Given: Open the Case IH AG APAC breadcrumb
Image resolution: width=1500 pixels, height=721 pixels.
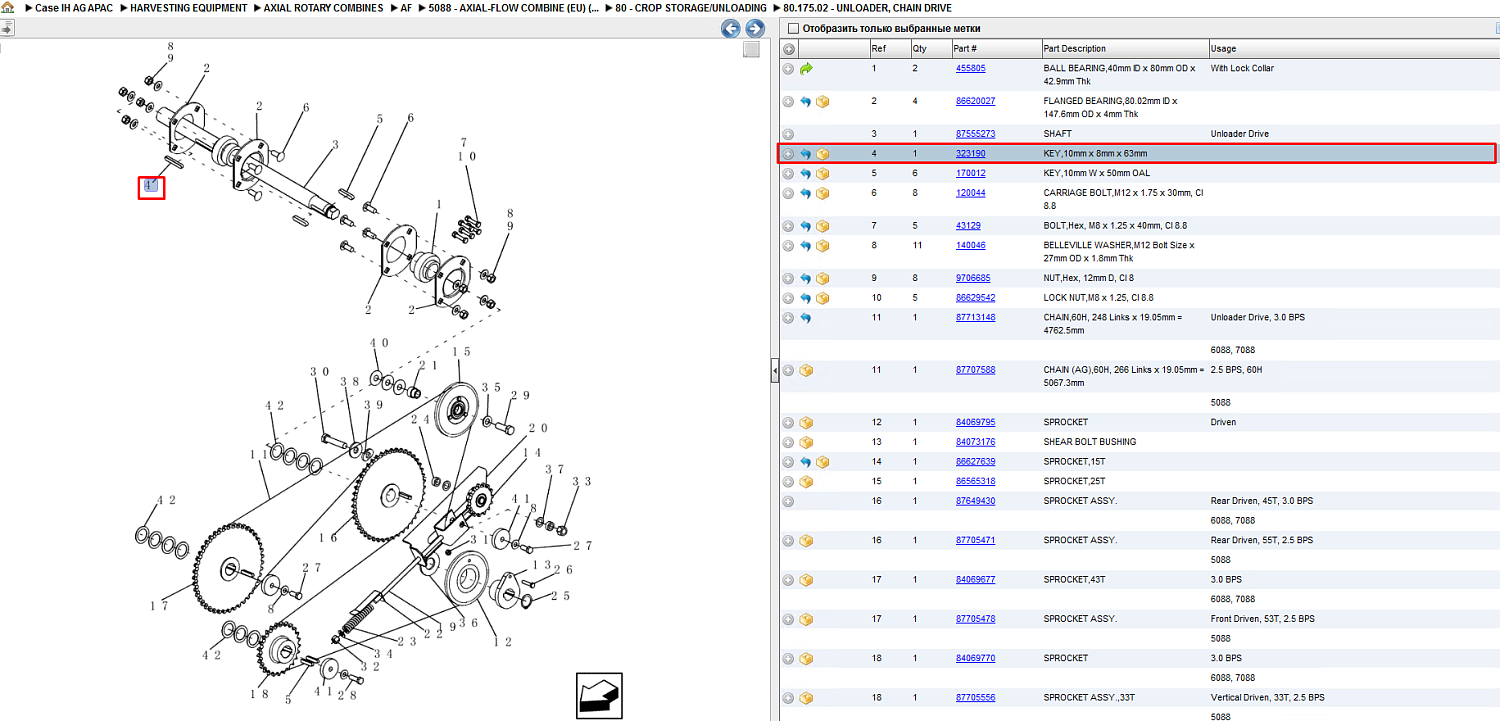Looking at the screenshot, I should click(x=73, y=8).
